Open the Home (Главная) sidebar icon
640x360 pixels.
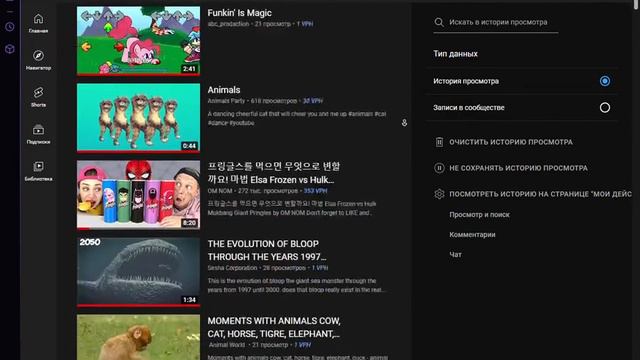tap(38, 23)
